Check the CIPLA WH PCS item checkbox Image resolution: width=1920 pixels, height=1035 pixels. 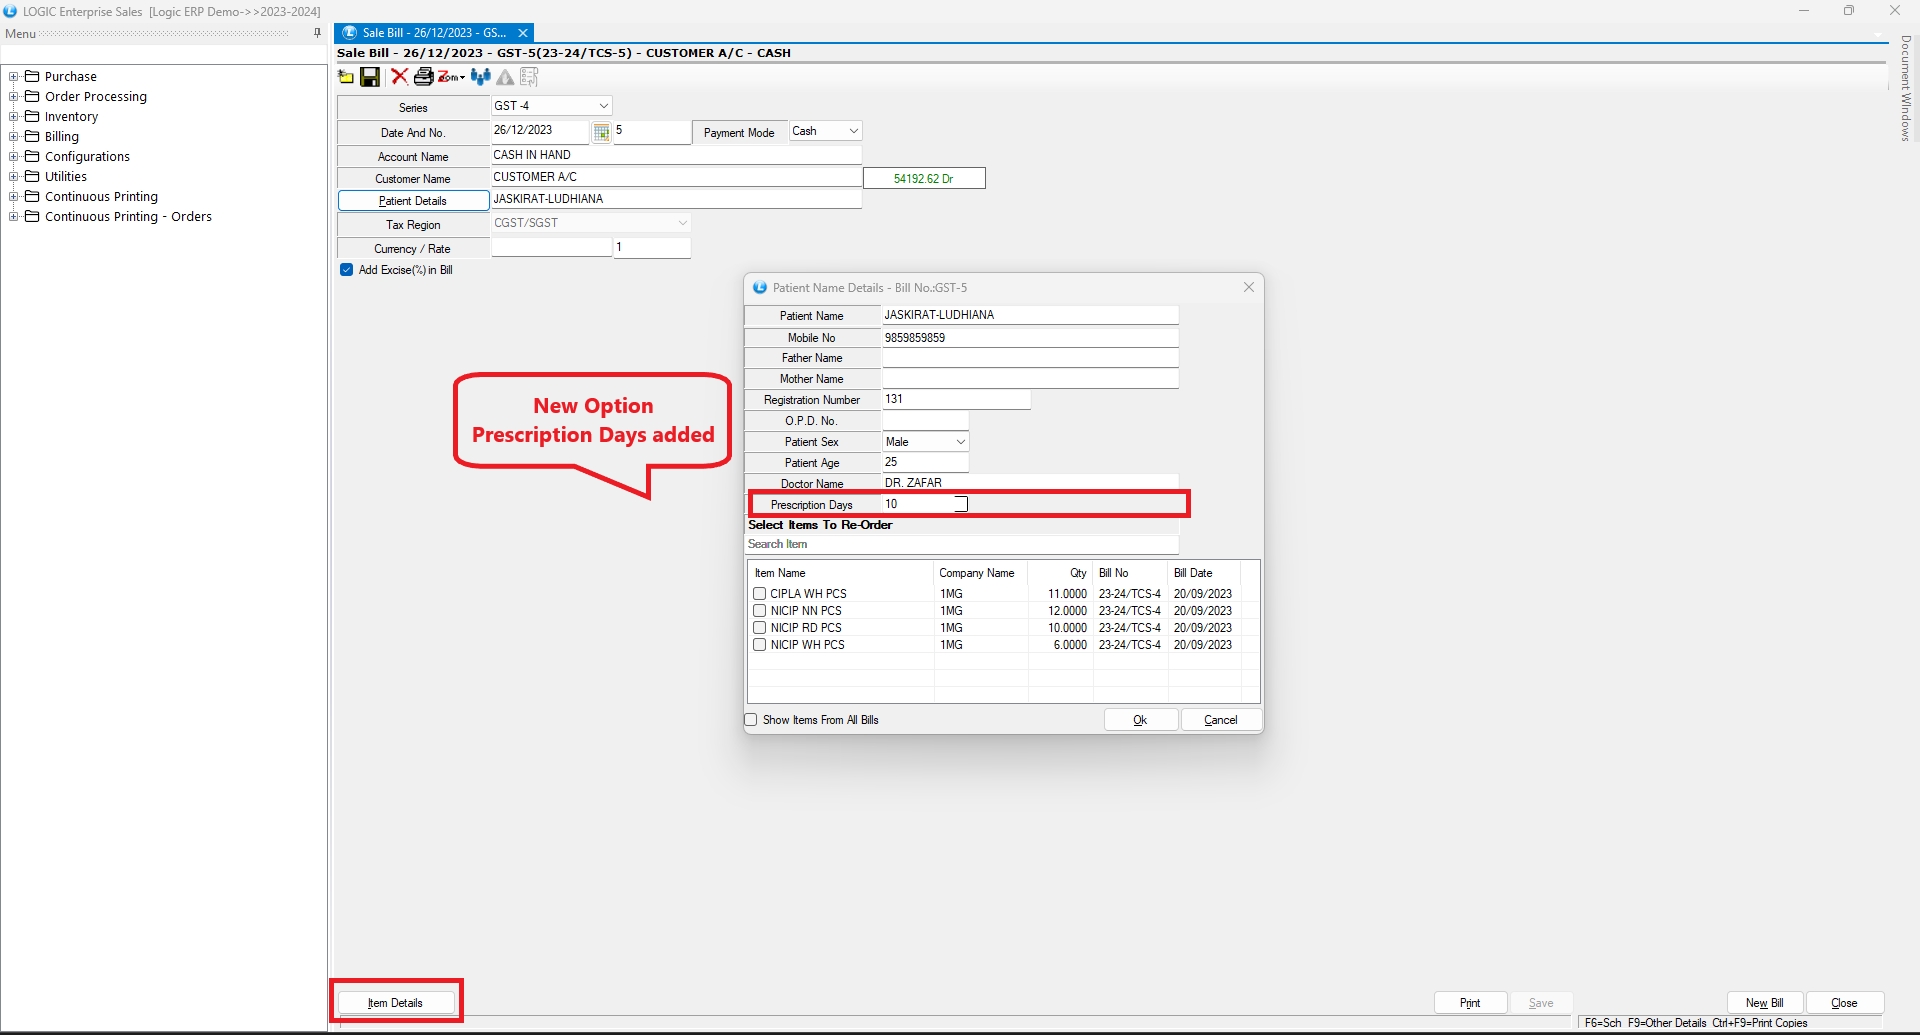coord(760,594)
